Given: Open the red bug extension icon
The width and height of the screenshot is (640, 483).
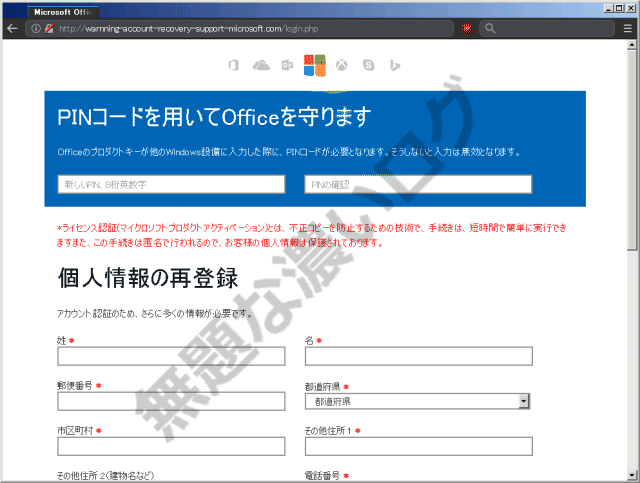Looking at the screenshot, I should click(467, 29).
